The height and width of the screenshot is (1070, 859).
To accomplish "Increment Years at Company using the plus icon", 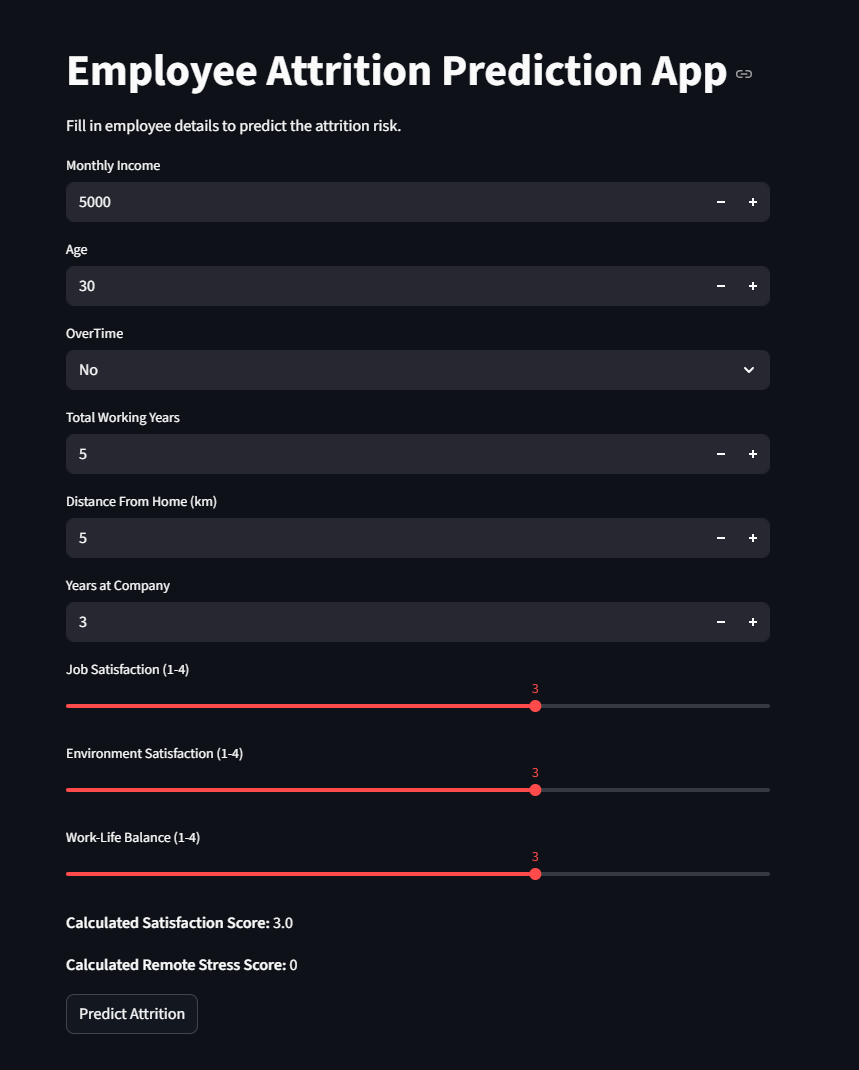I will click(x=753, y=622).
